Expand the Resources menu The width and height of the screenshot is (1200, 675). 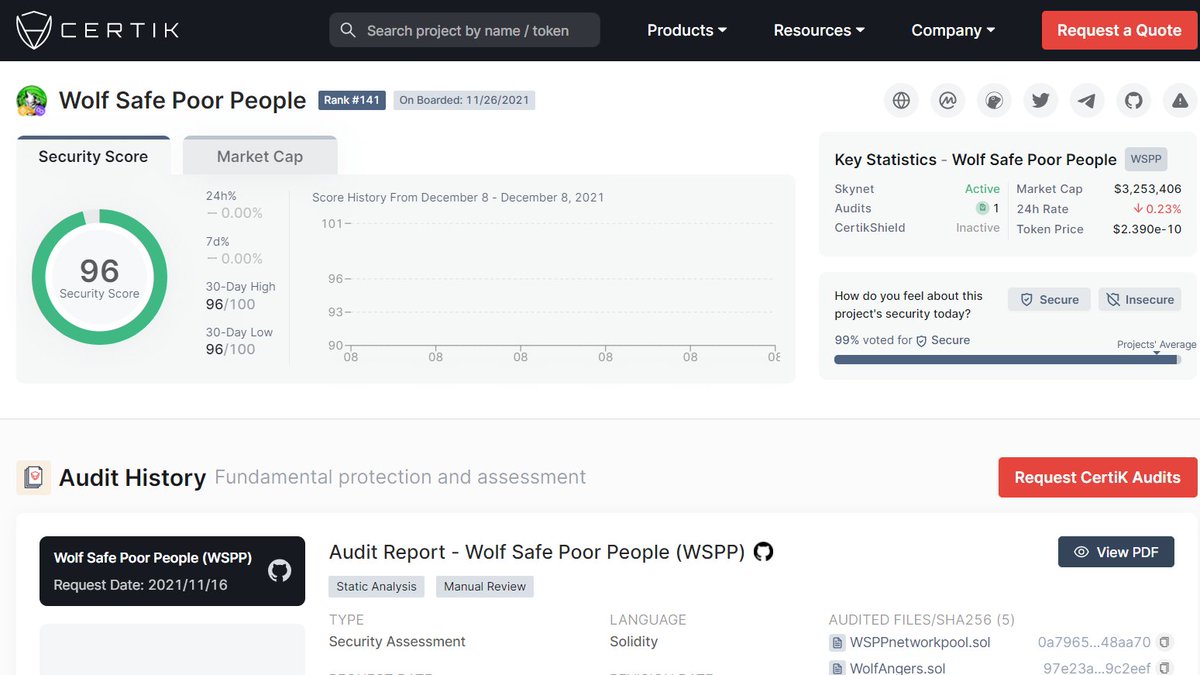(819, 30)
